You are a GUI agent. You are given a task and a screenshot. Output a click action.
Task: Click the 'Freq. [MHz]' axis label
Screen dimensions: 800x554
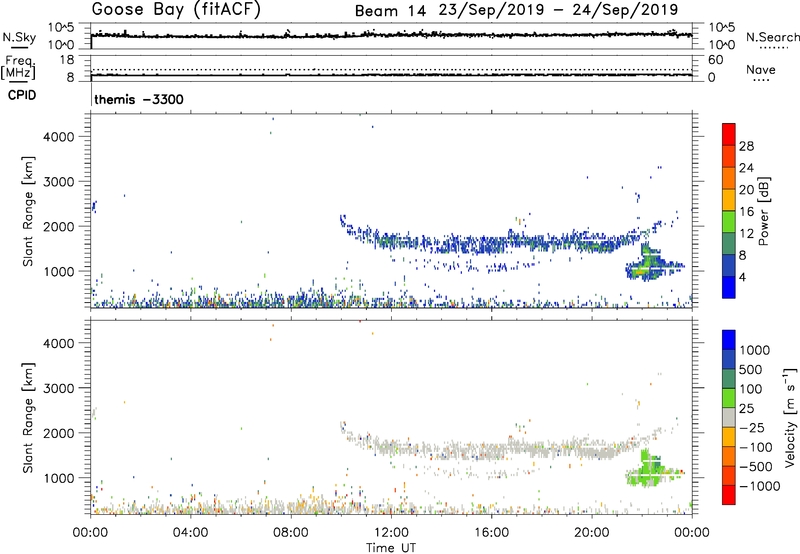tap(19, 68)
